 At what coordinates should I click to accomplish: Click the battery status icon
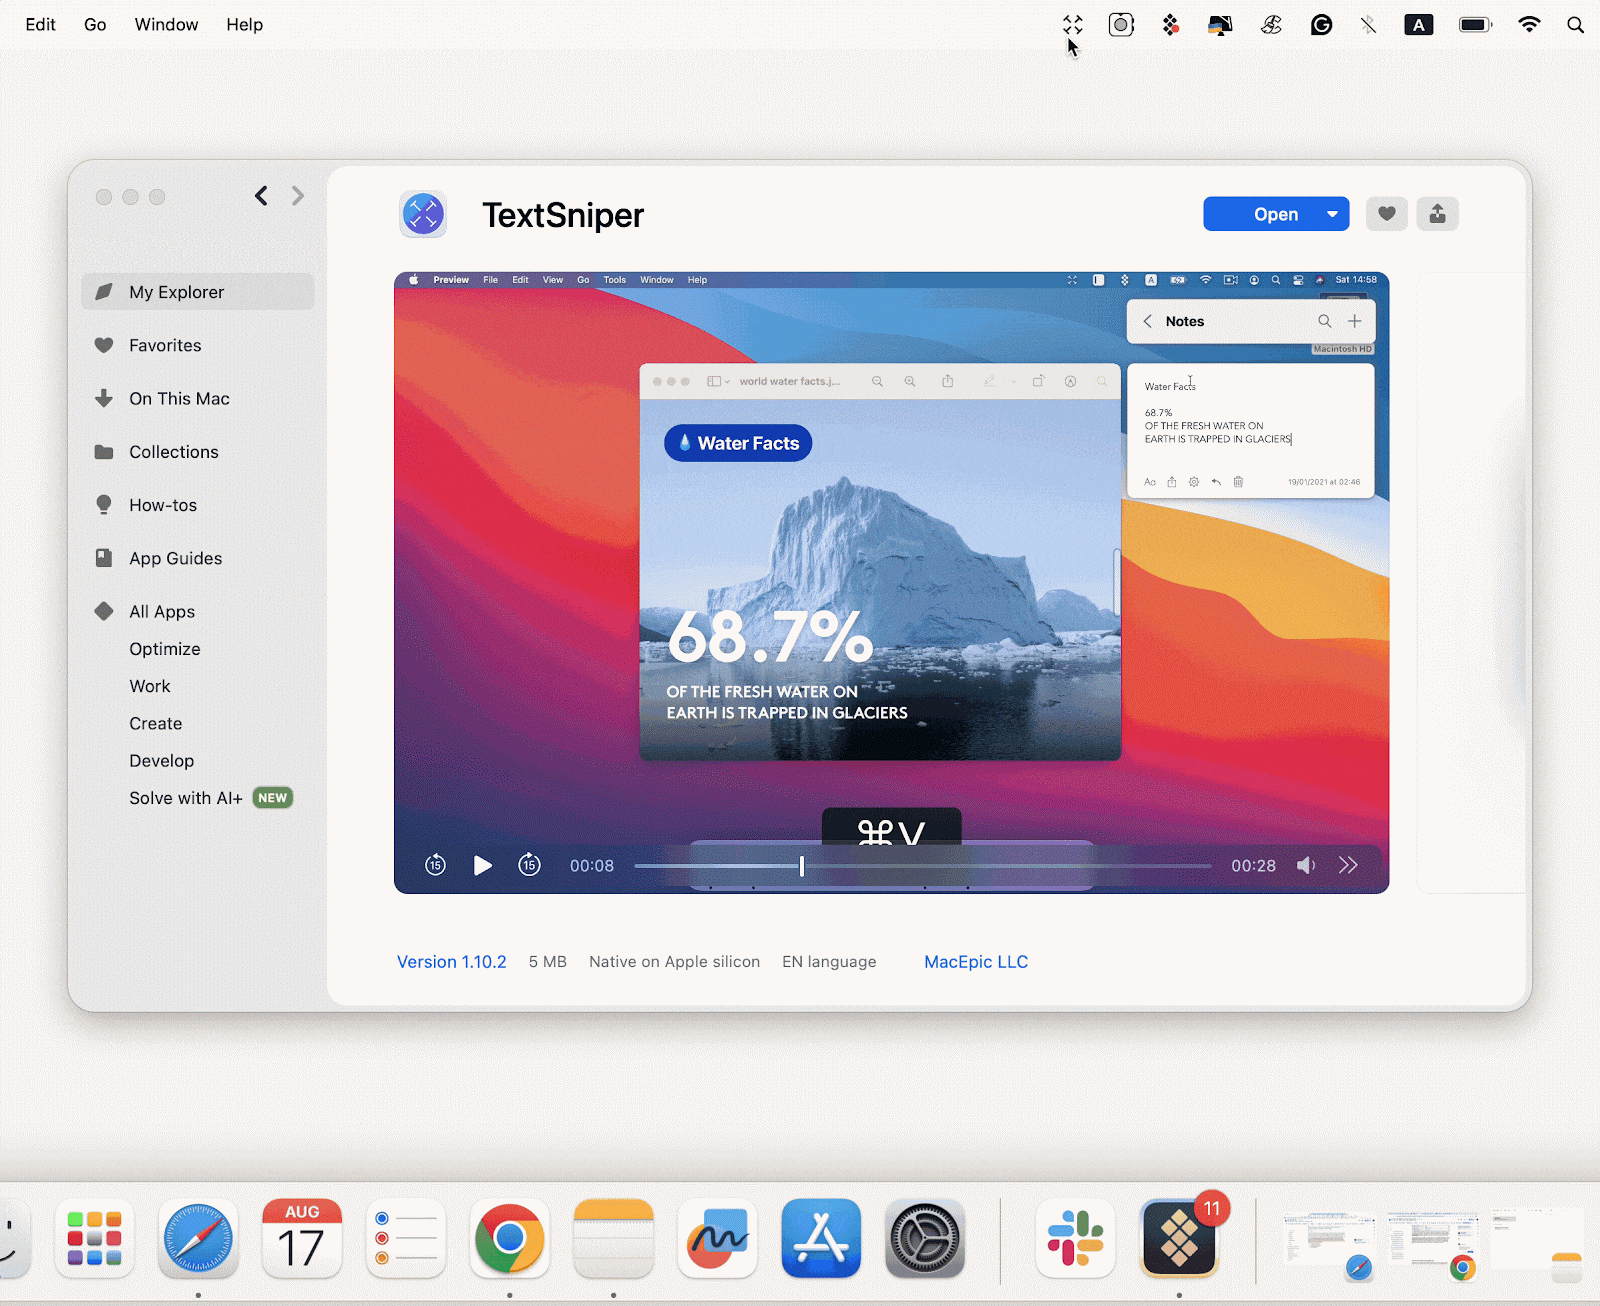(1475, 25)
